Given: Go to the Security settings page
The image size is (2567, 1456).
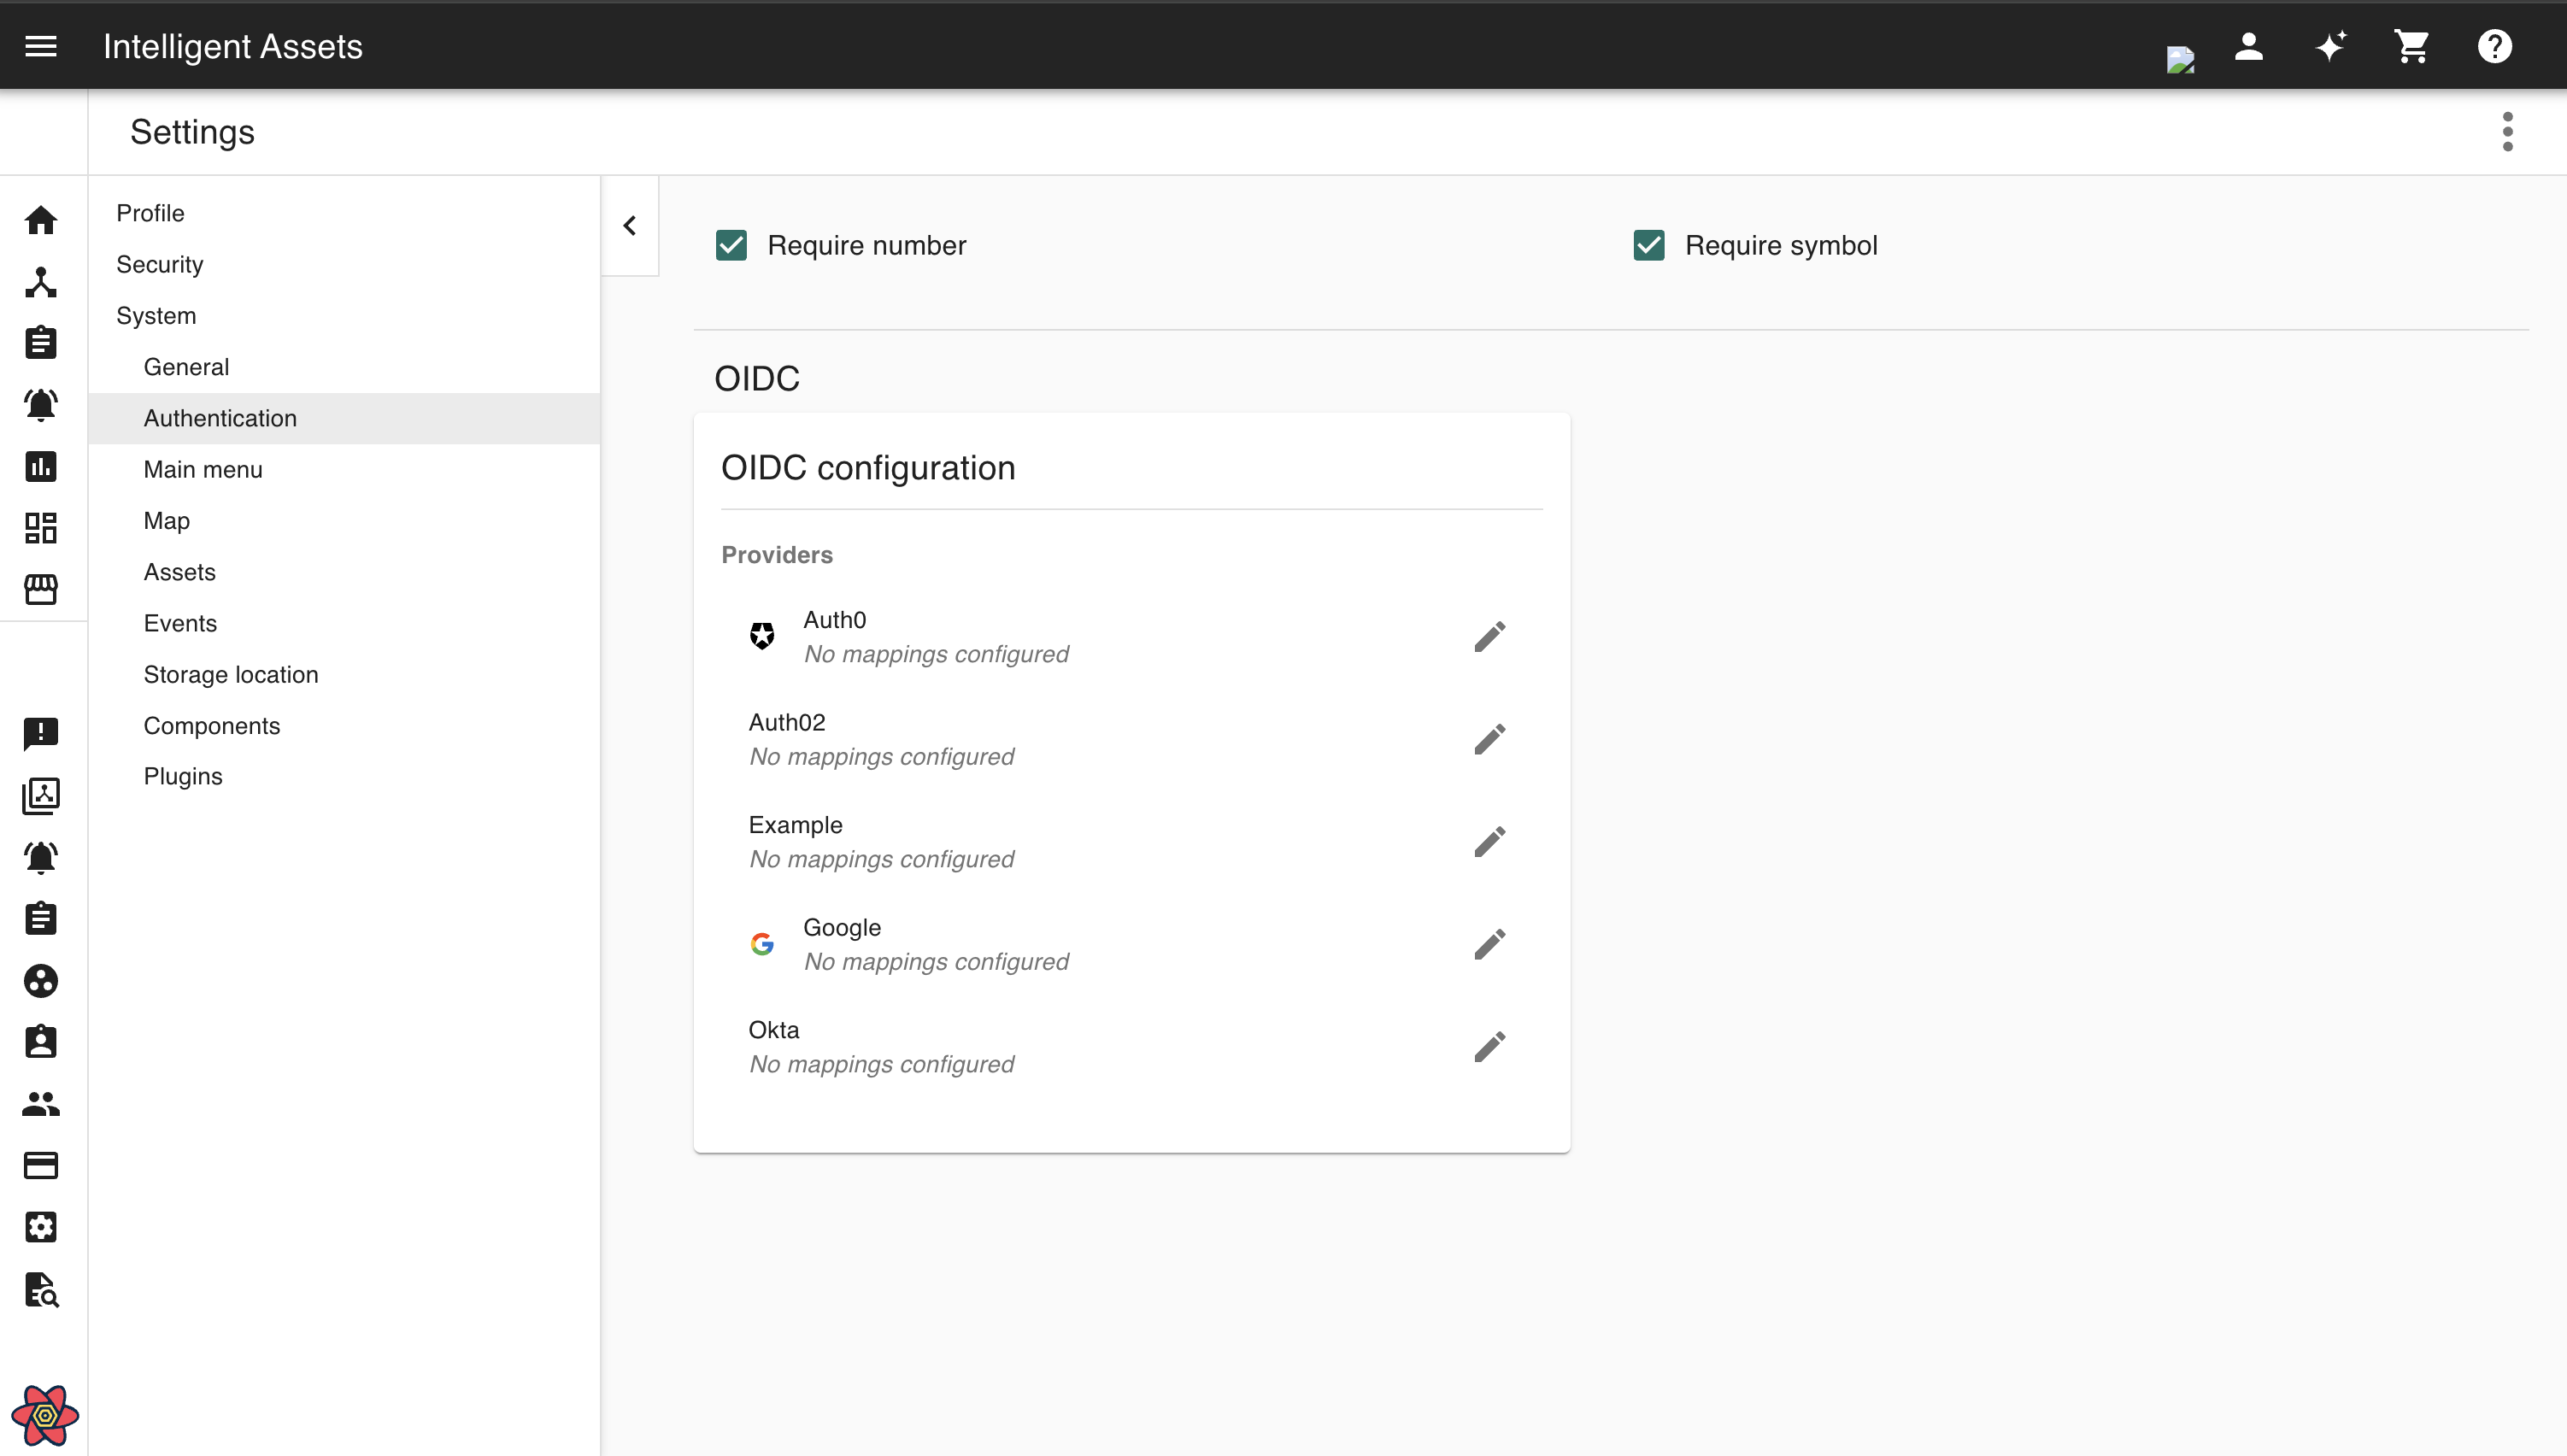Looking at the screenshot, I should click(160, 265).
